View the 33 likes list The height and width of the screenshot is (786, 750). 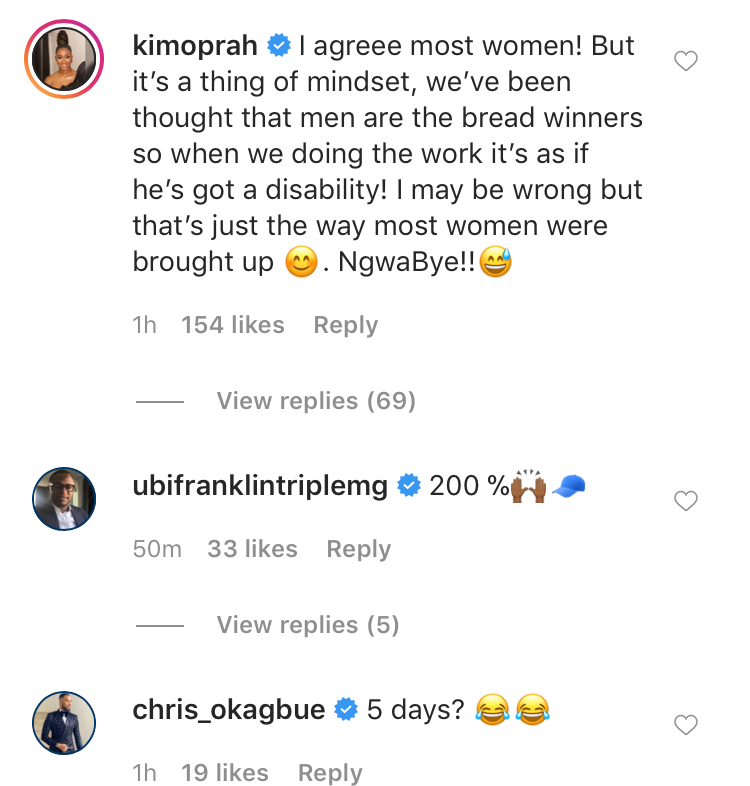(252, 549)
